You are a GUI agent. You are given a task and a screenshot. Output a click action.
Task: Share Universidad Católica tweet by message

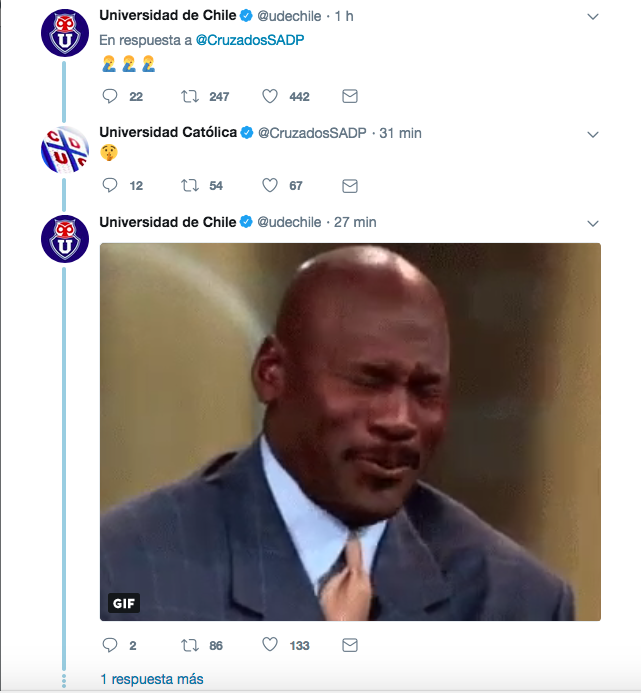(350, 186)
